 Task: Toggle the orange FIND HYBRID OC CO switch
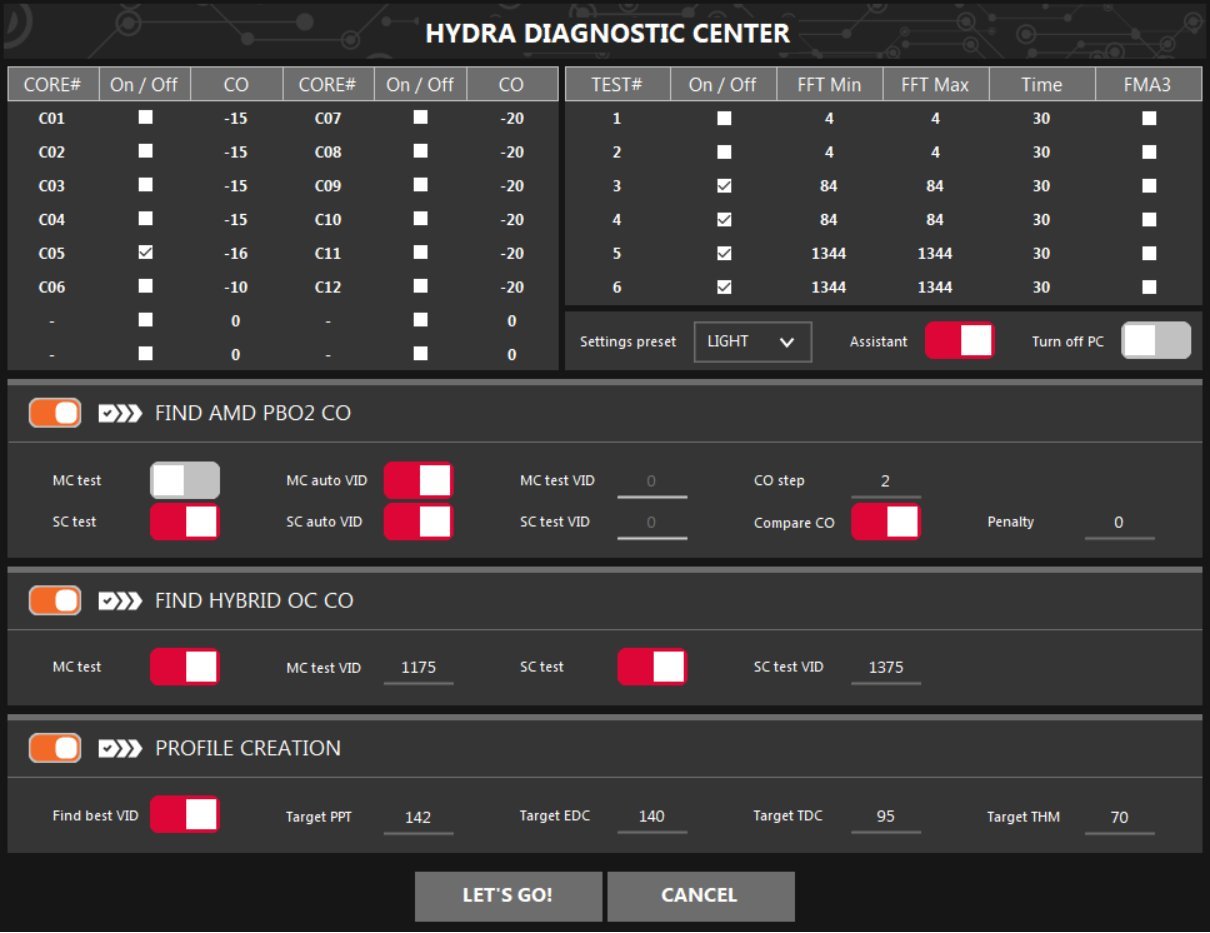click(55, 601)
